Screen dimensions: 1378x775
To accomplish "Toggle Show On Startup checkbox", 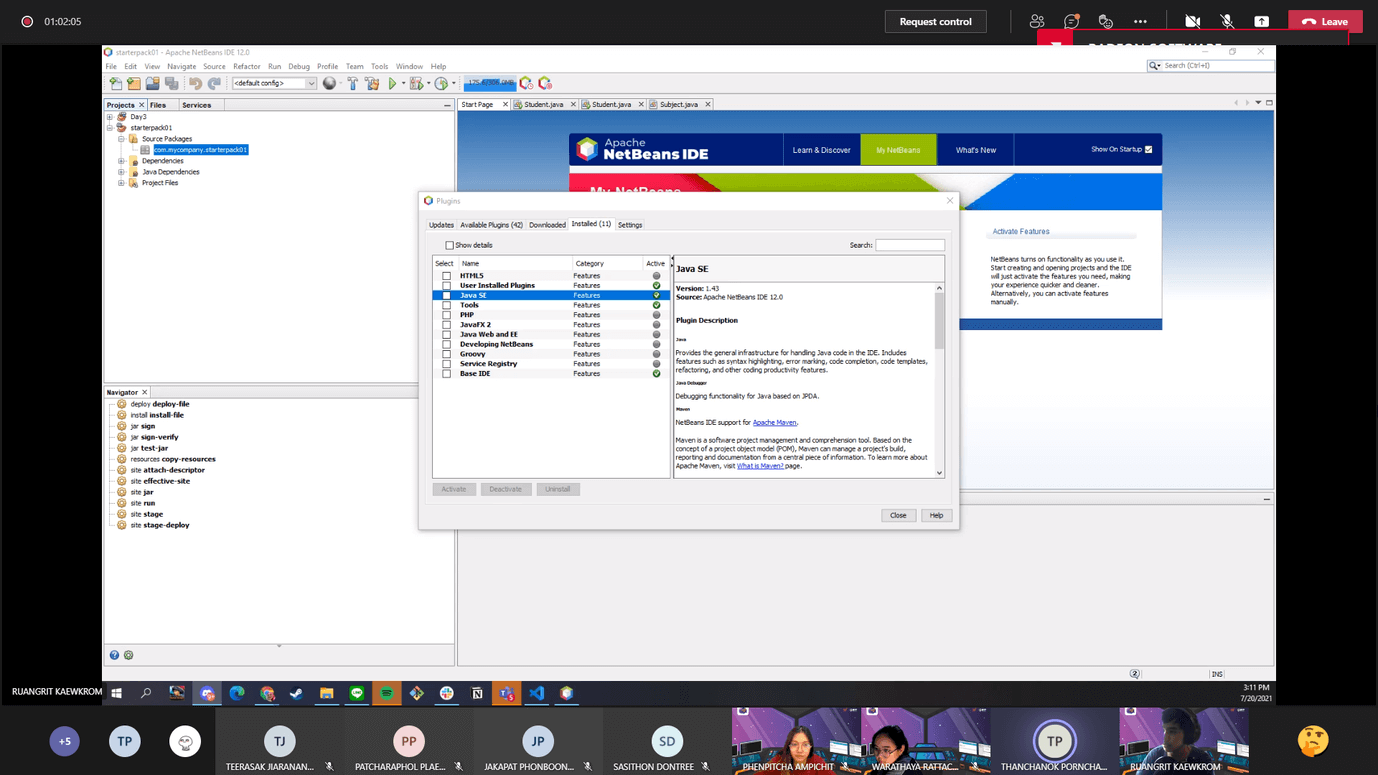I will click(1148, 150).
